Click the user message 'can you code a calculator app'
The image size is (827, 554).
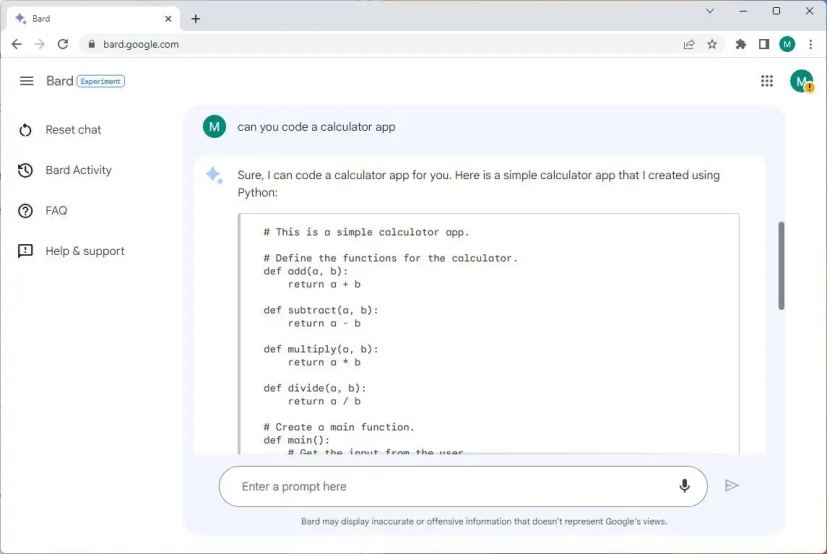(x=316, y=127)
